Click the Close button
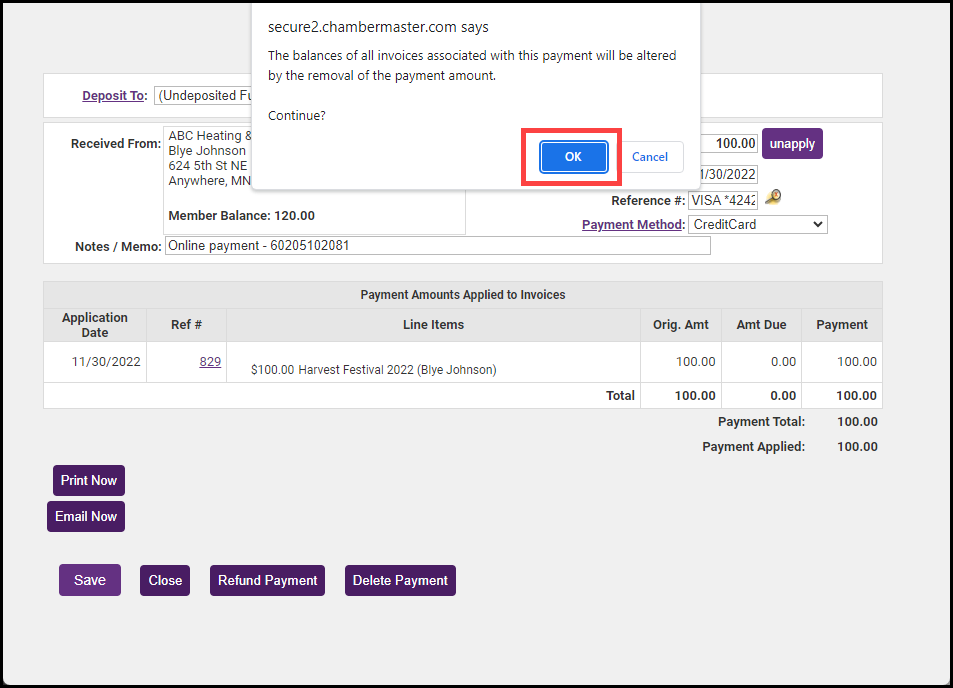Screen dimensions: 953x688 [x=165, y=580]
